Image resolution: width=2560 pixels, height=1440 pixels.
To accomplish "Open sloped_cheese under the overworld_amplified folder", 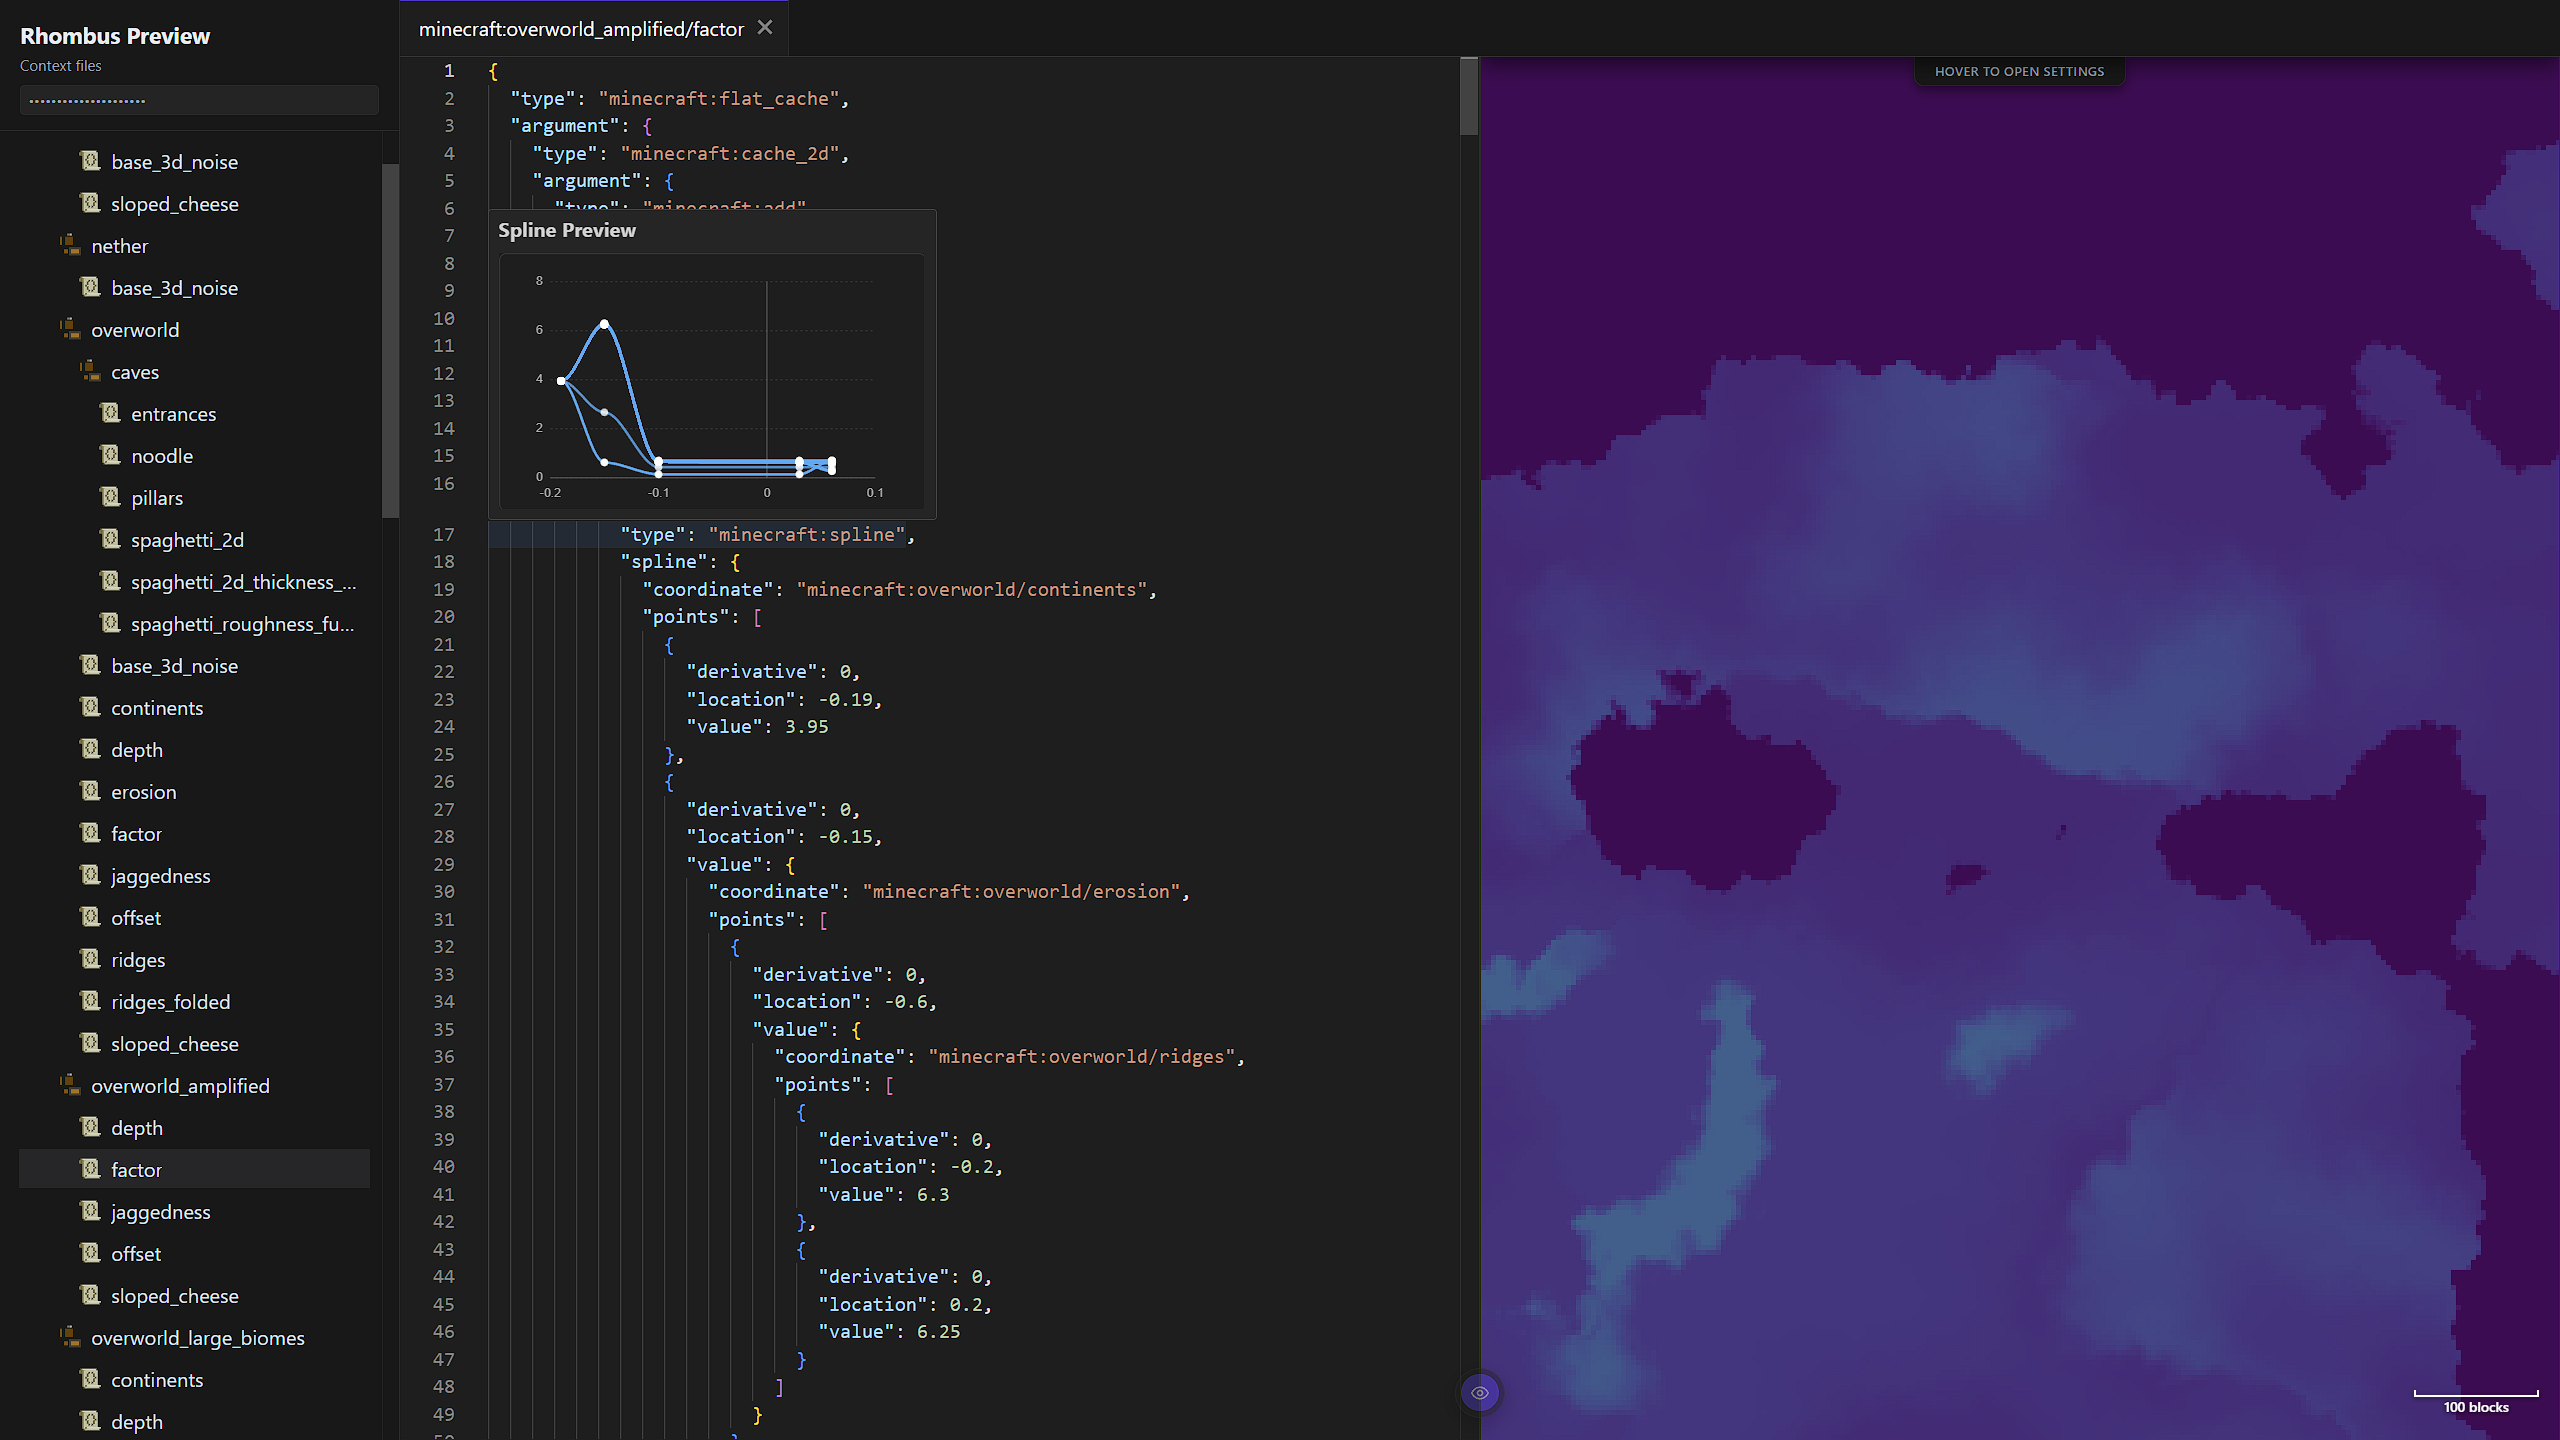I will 174,1296.
